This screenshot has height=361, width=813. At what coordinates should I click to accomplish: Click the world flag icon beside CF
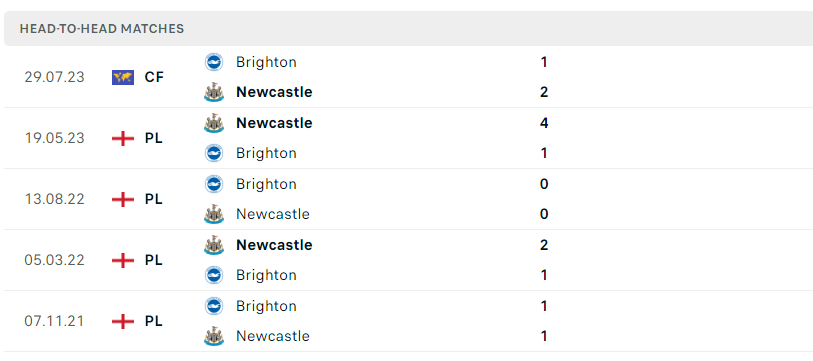pyautogui.click(x=123, y=77)
